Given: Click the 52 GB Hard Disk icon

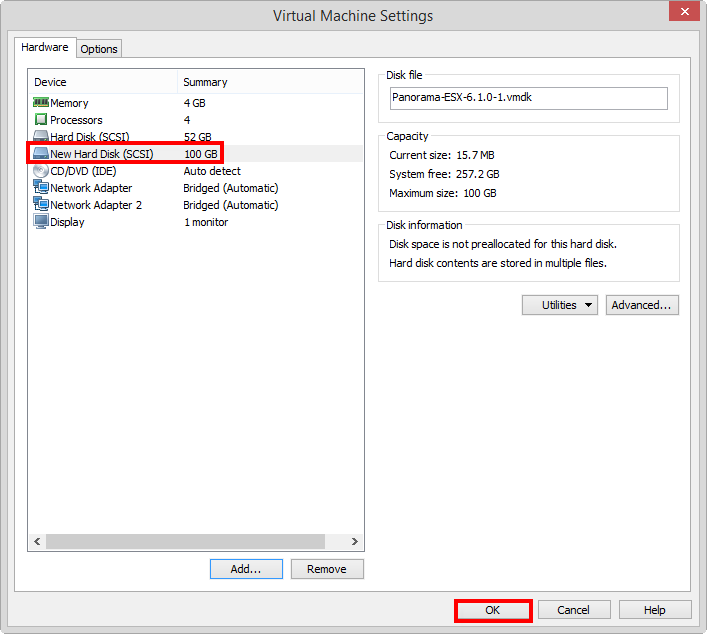Looking at the screenshot, I should [x=41, y=137].
